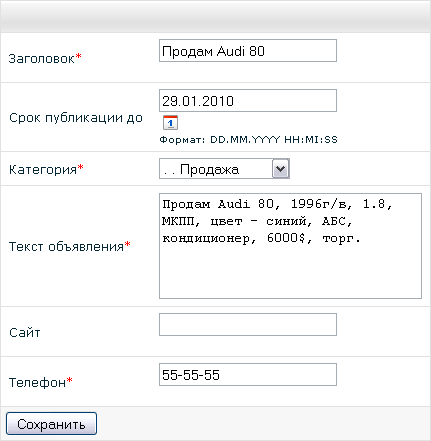Viewport: 431px width, 441px height.
Task: Place cursor after кондиционер, 6000$, торг. line
Action: (x=362, y=239)
